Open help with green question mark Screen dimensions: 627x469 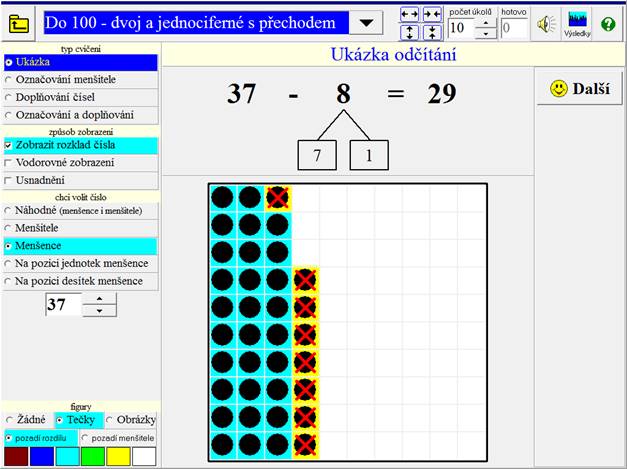pos(608,24)
